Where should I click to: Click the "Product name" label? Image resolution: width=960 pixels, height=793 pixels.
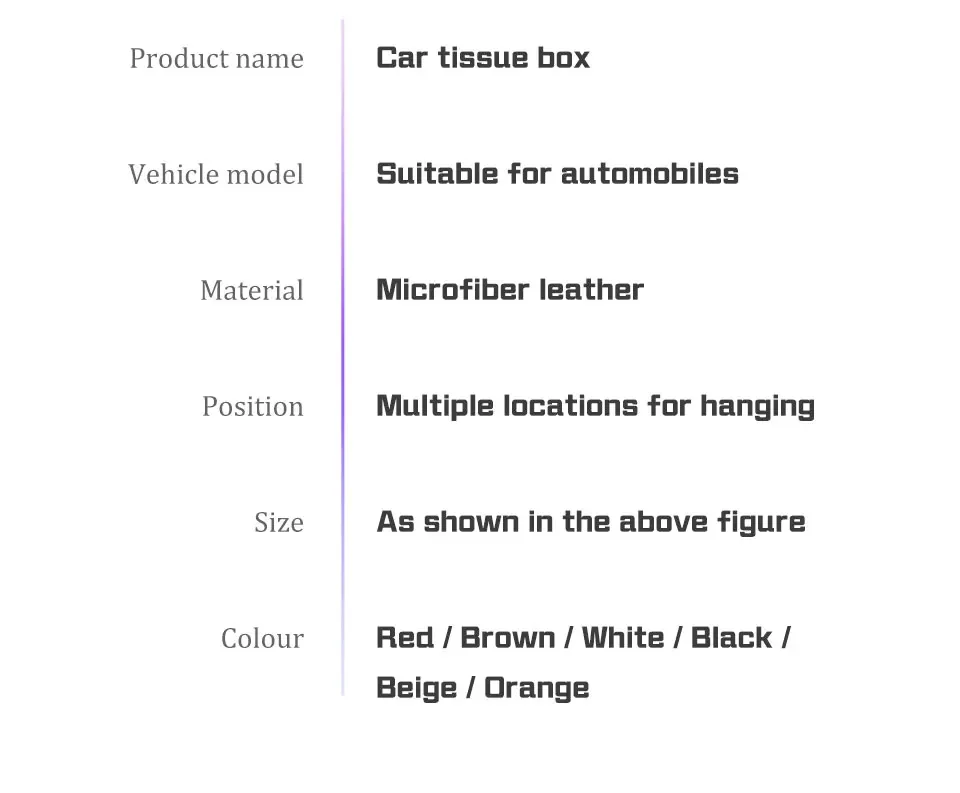pyautogui.click(x=216, y=59)
